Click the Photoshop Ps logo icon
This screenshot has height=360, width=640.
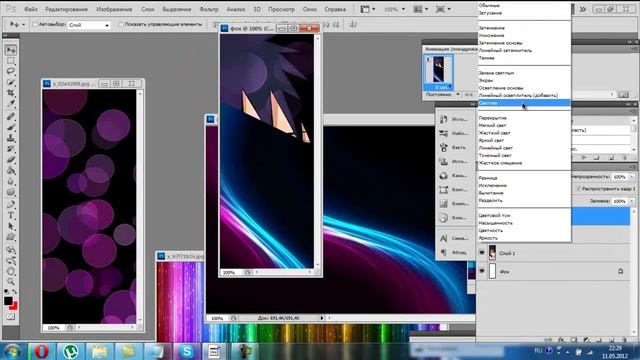(x=11, y=9)
